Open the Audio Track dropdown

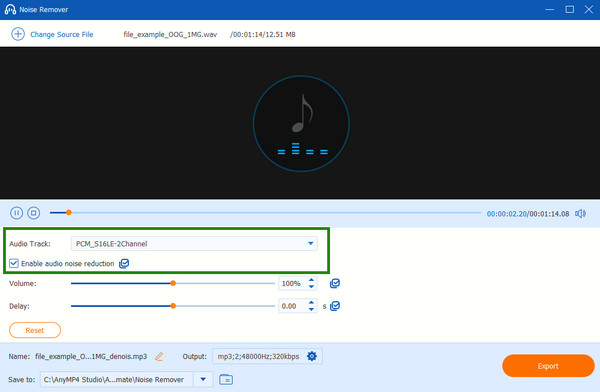[194, 243]
